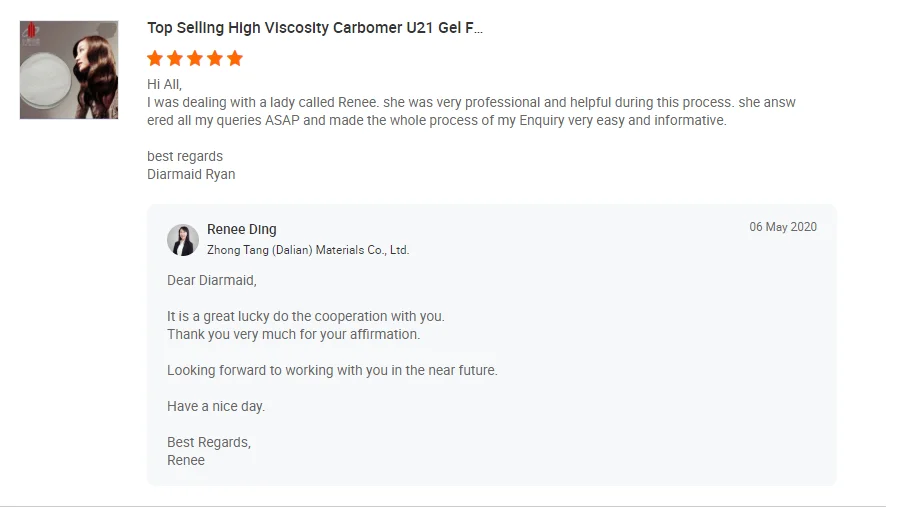Click the fourth orange rating star

pyautogui.click(x=215, y=58)
